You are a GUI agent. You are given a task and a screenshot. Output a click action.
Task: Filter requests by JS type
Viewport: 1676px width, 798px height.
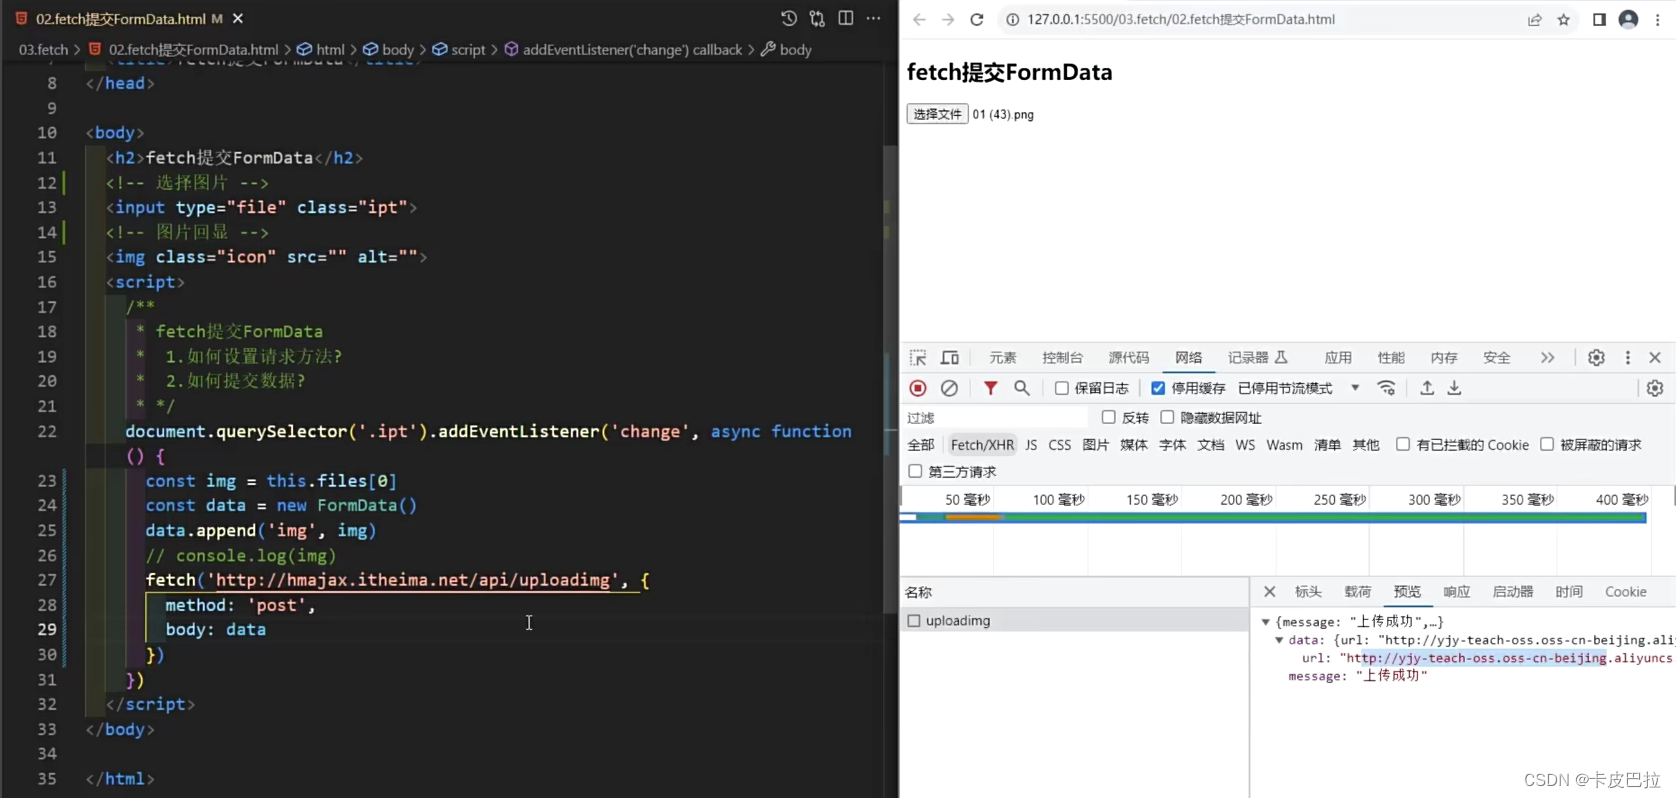tap(1031, 445)
